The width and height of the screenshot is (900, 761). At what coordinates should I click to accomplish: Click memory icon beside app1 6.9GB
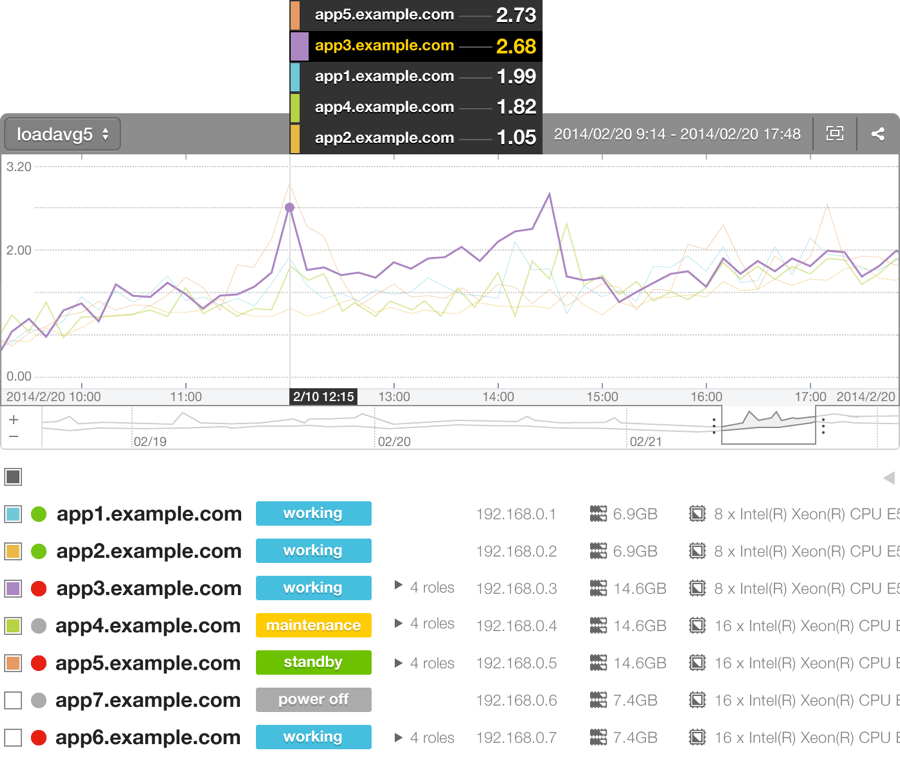[599, 514]
